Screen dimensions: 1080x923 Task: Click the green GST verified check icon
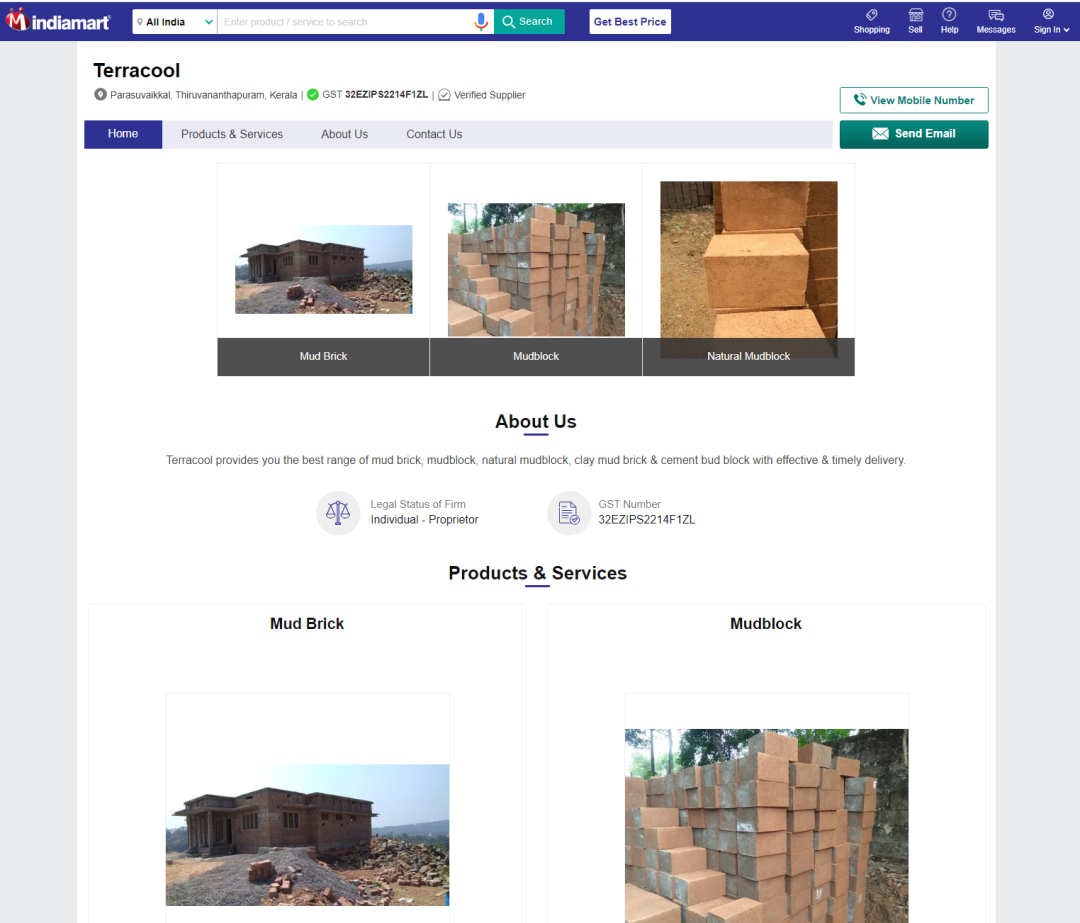tap(313, 94)
